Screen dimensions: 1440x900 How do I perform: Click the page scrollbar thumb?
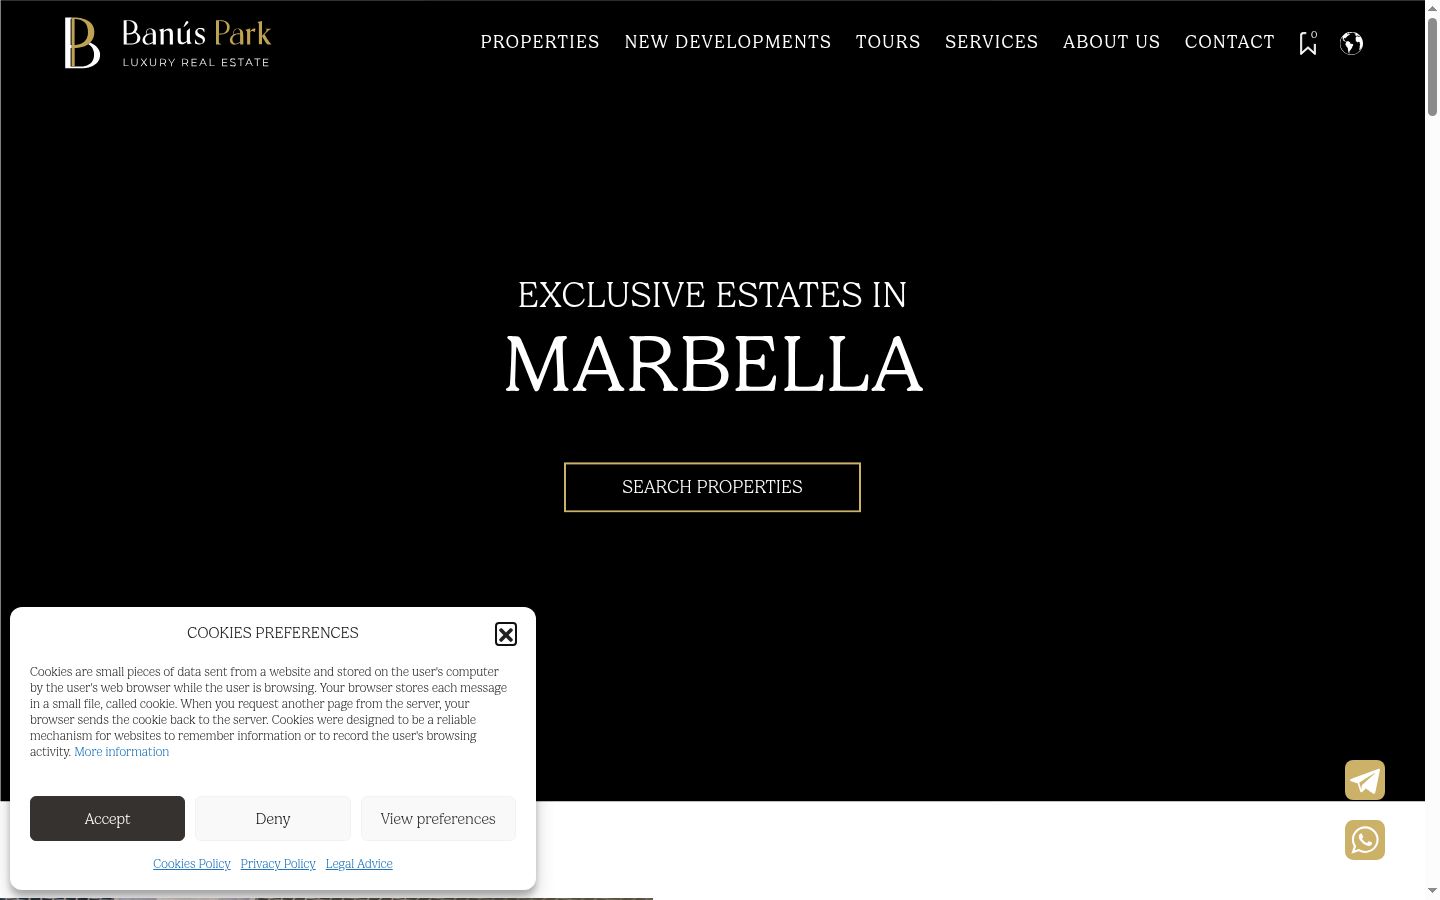click(x=1432, y=66)
